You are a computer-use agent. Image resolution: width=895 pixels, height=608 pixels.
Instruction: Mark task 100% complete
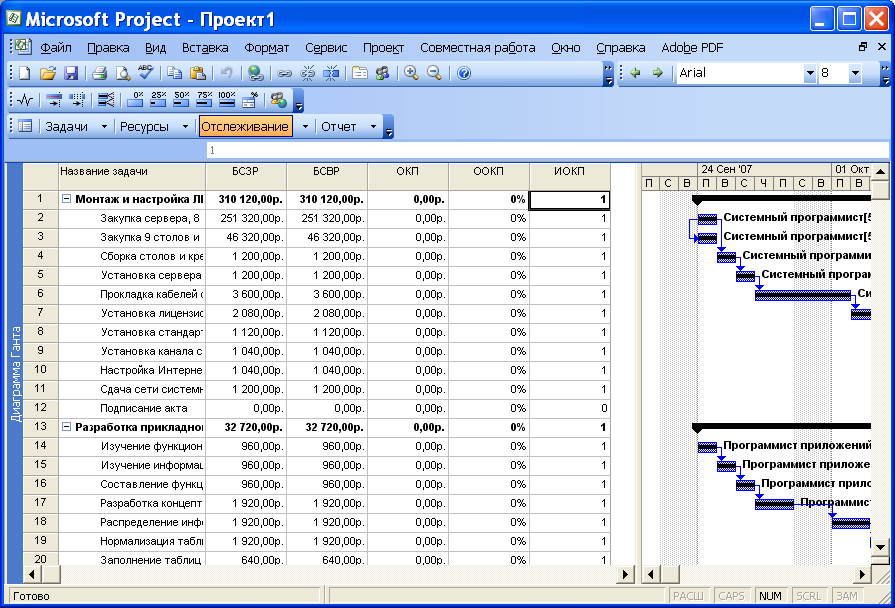click(x=227, y=100)
